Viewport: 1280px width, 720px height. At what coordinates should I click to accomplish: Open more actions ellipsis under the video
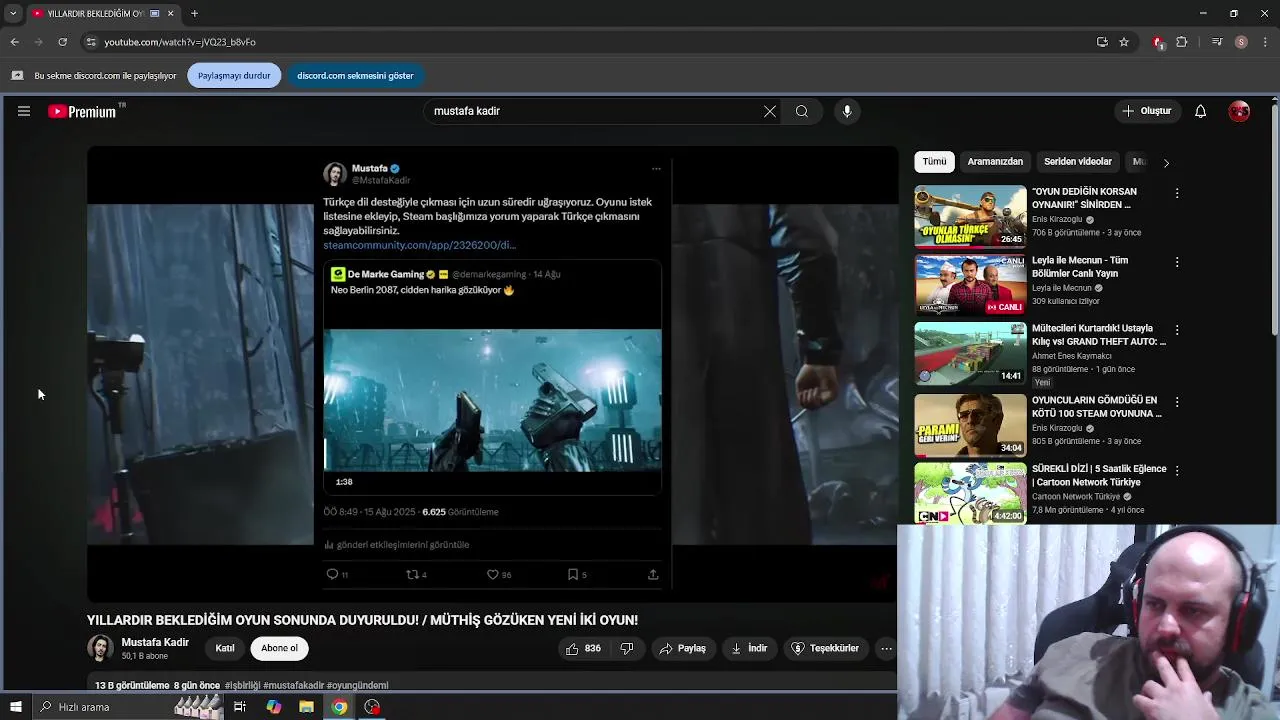coord(886,648)
